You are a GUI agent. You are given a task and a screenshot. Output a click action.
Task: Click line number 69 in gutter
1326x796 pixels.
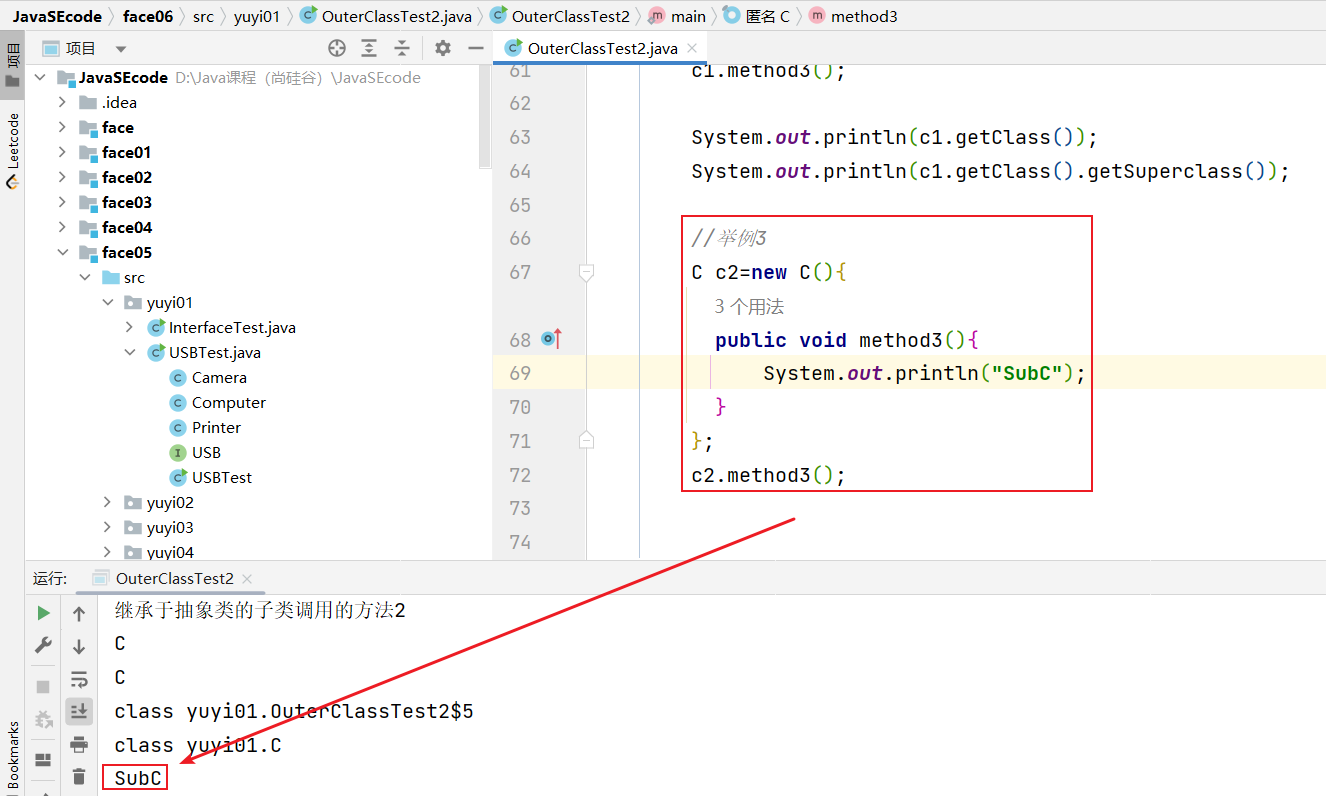pyautogui.click(x=520, y=373)
